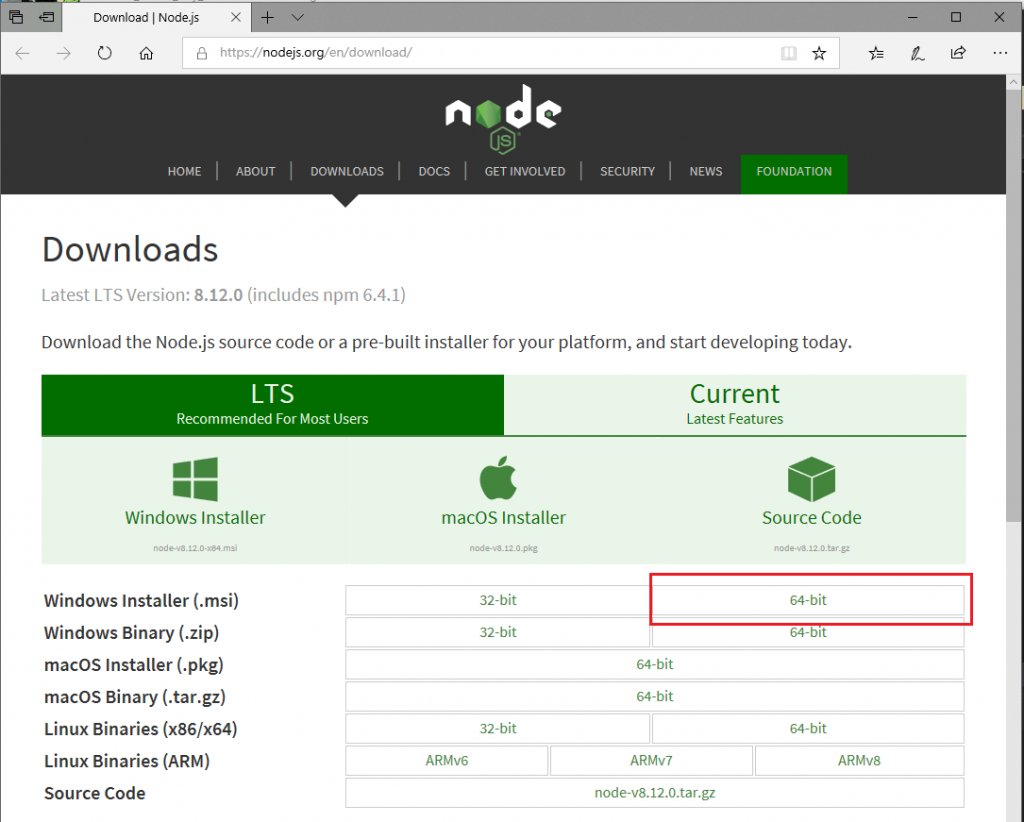The image size is (1024, 822).
Task: Download macOS Binary .tar.gz 64-bit
Action: pos(654,696)
